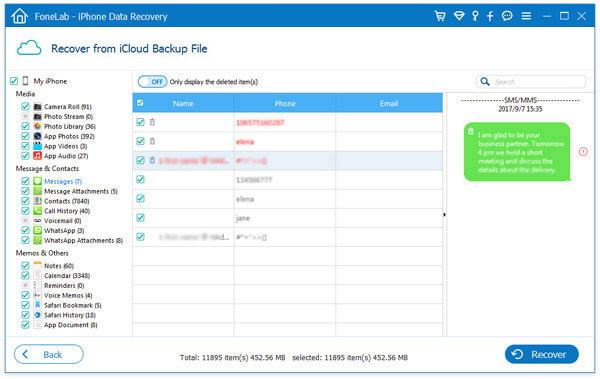Open the hamburger menu icon
600x379 pixels.
[x=526, y=16]
